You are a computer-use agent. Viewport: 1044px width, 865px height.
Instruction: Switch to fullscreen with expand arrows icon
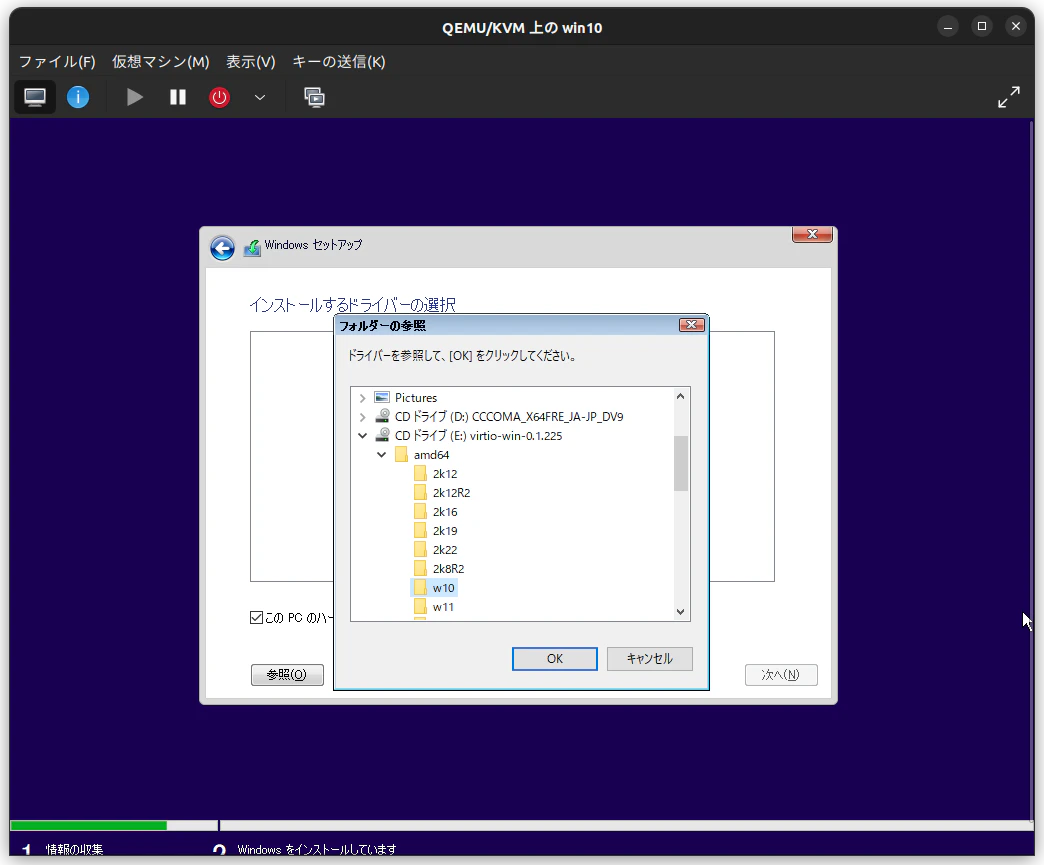(1009, 97)
